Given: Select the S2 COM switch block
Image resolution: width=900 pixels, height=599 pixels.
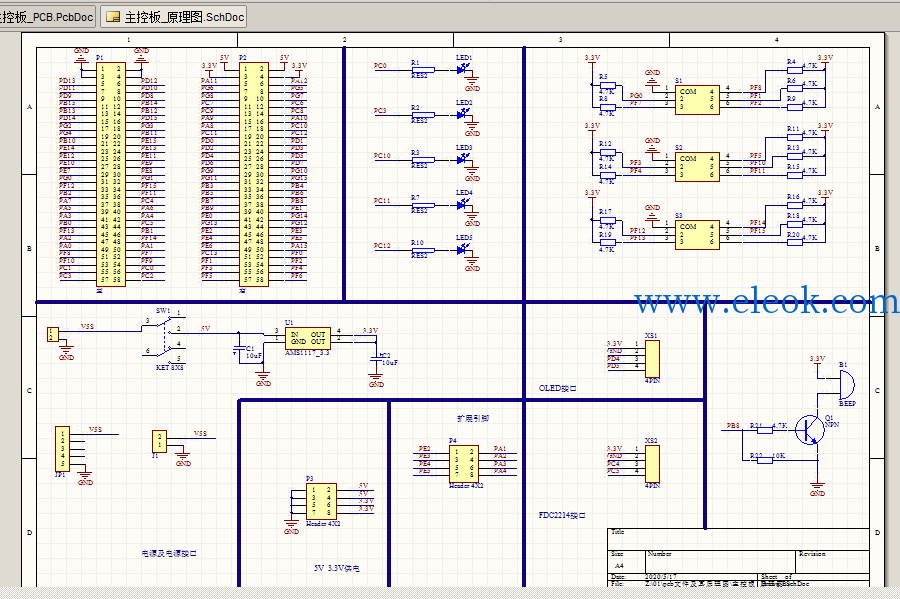Looking at the screenshot, I should pyautogui.click(x=697, y=167).
